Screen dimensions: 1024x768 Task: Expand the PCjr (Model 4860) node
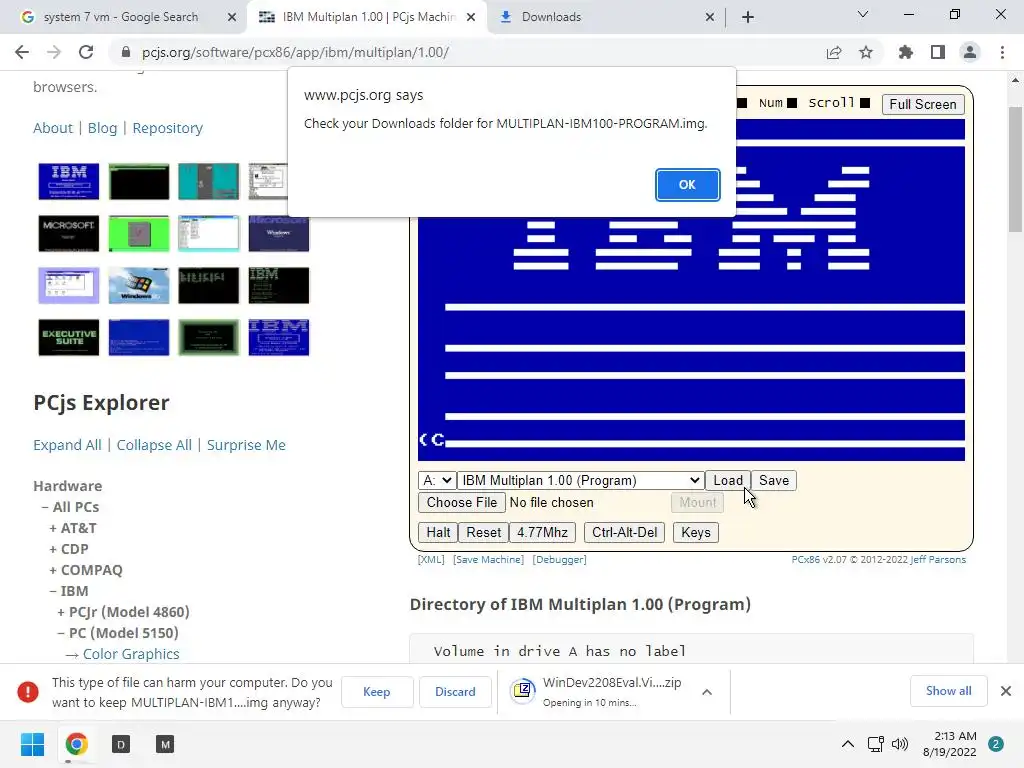[x=61, y=612]
